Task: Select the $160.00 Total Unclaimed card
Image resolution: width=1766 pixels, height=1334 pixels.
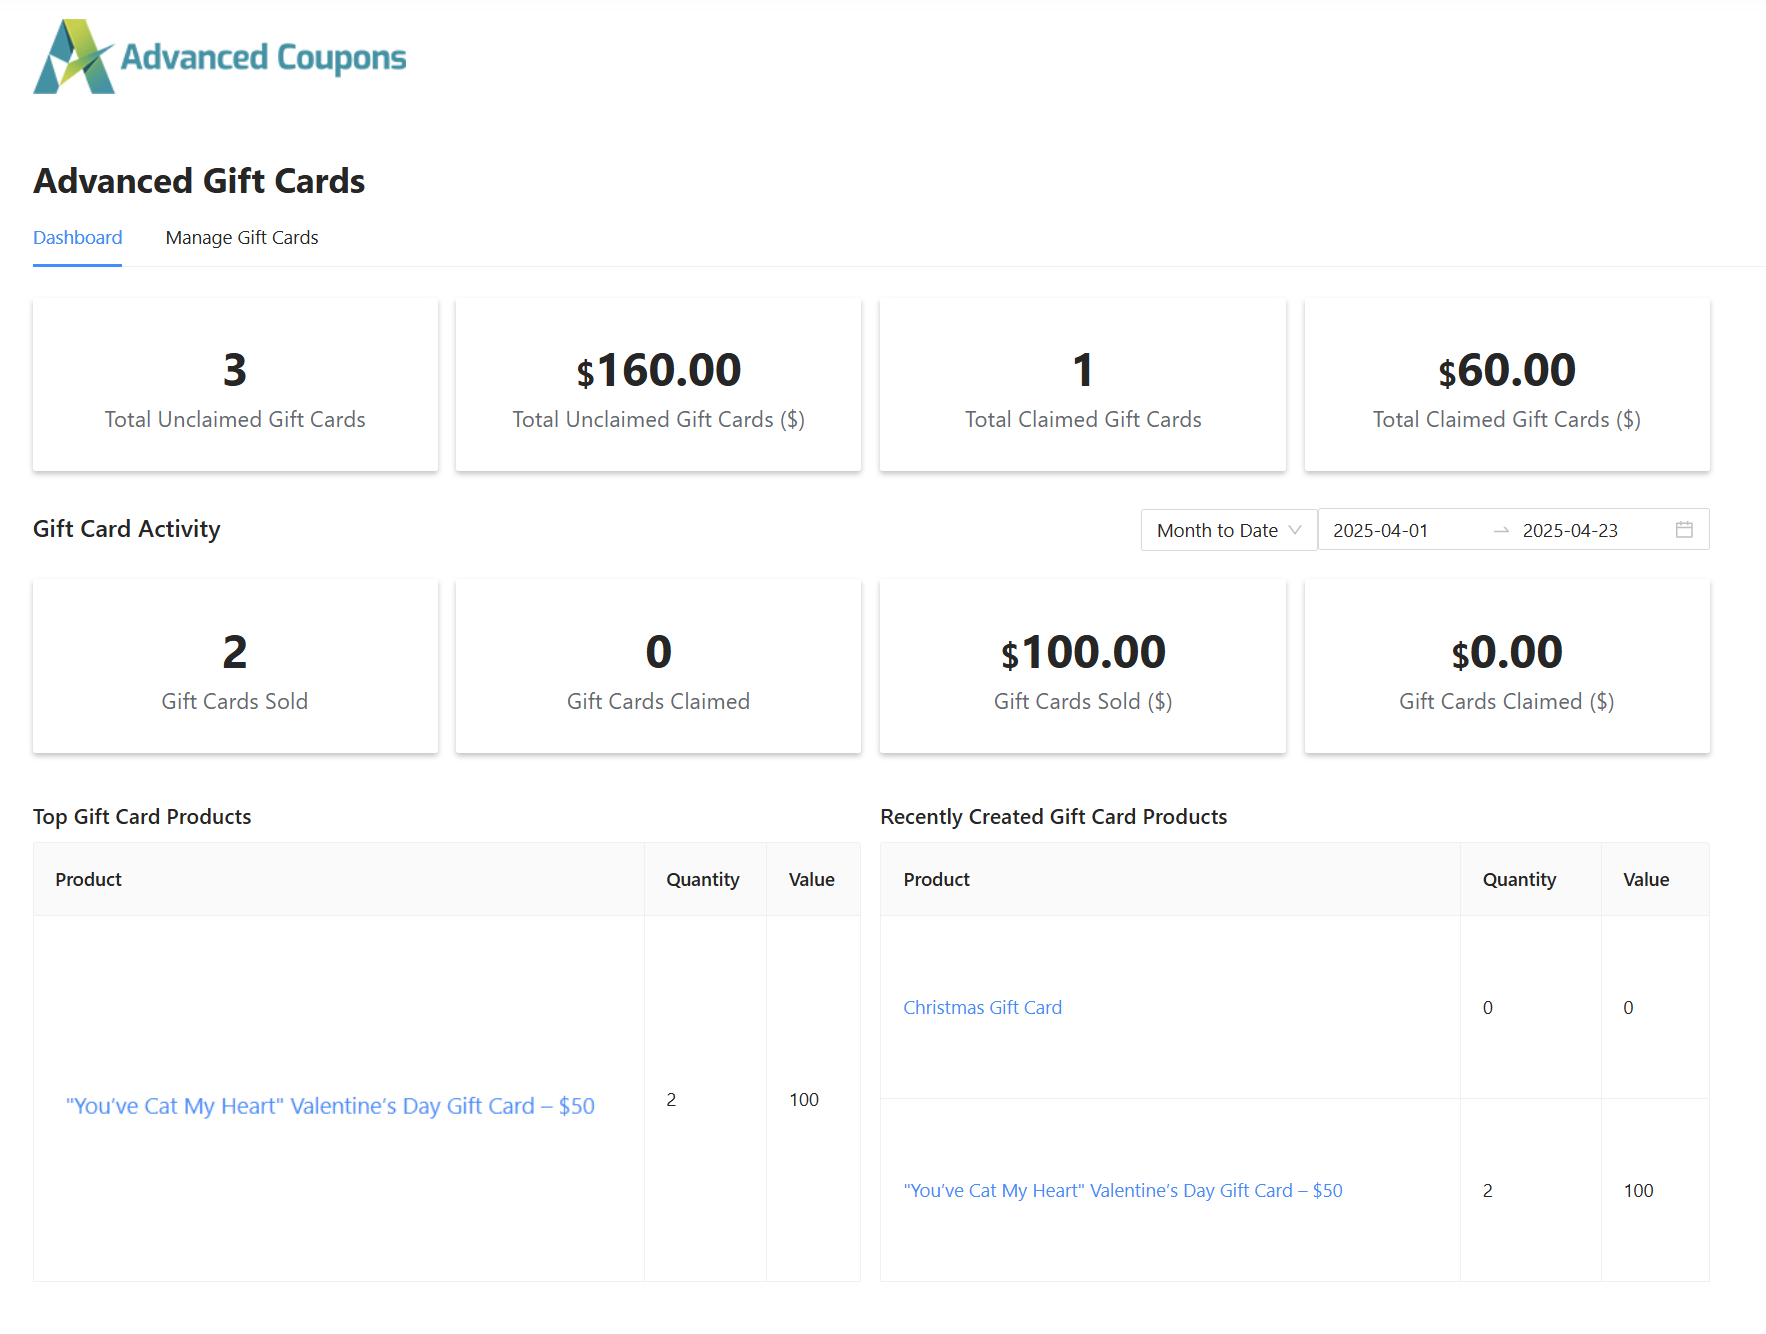Action: [658, 385]
